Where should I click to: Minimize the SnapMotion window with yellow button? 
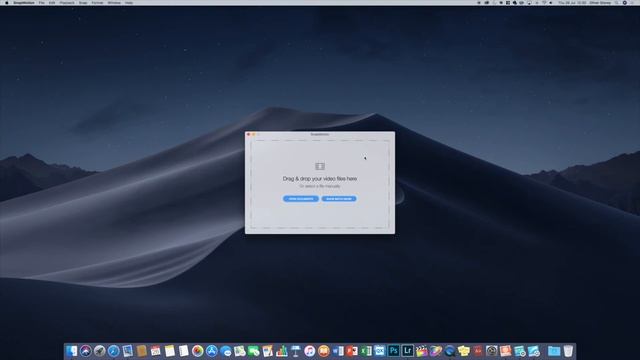[253, 134]
